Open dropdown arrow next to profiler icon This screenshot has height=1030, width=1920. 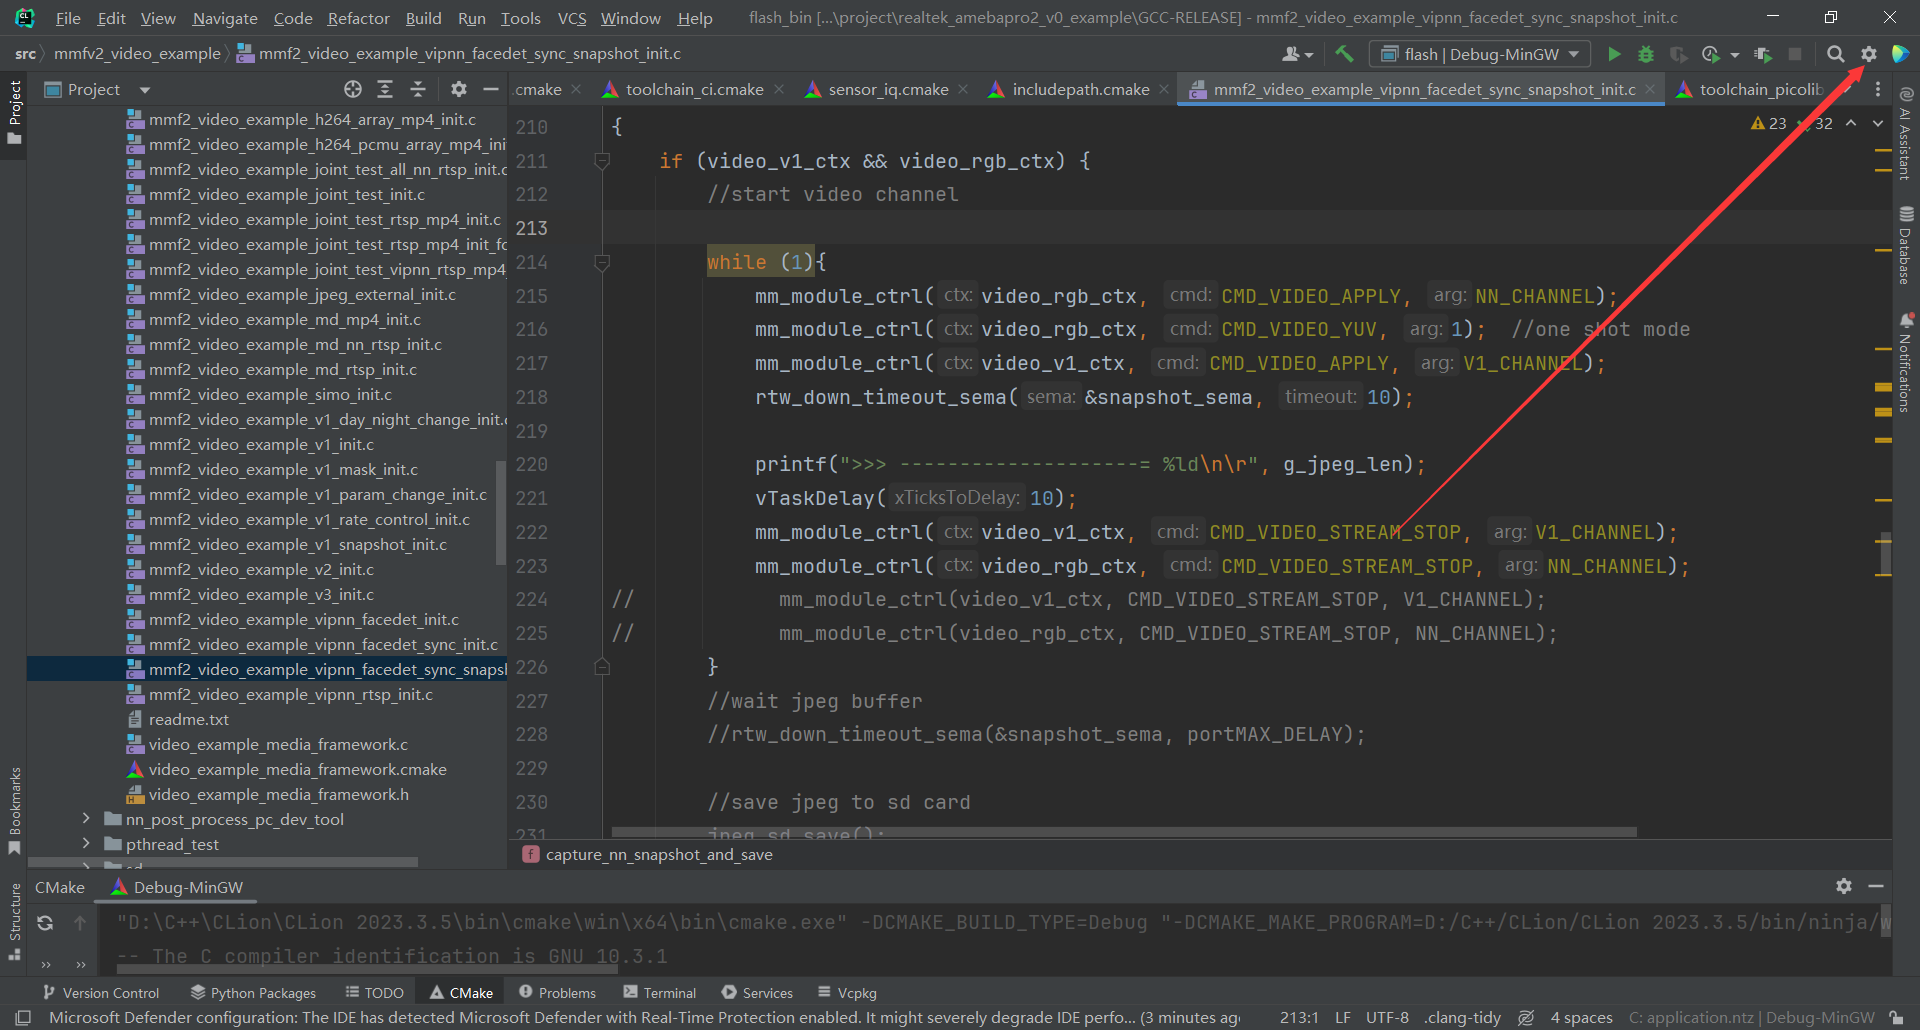[1735, 55]
